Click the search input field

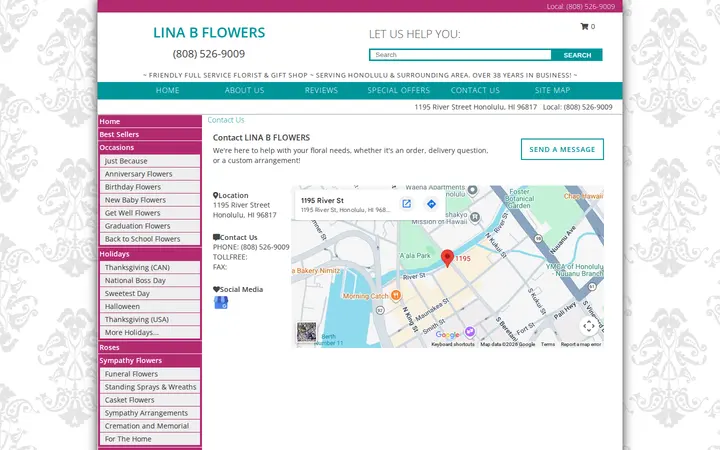click(460, 55)
